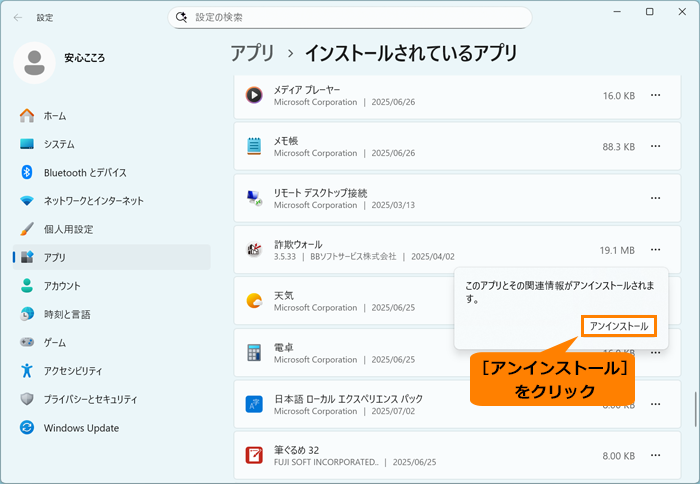
Task: Select the 電卓 app name
Action: [284, 347]
